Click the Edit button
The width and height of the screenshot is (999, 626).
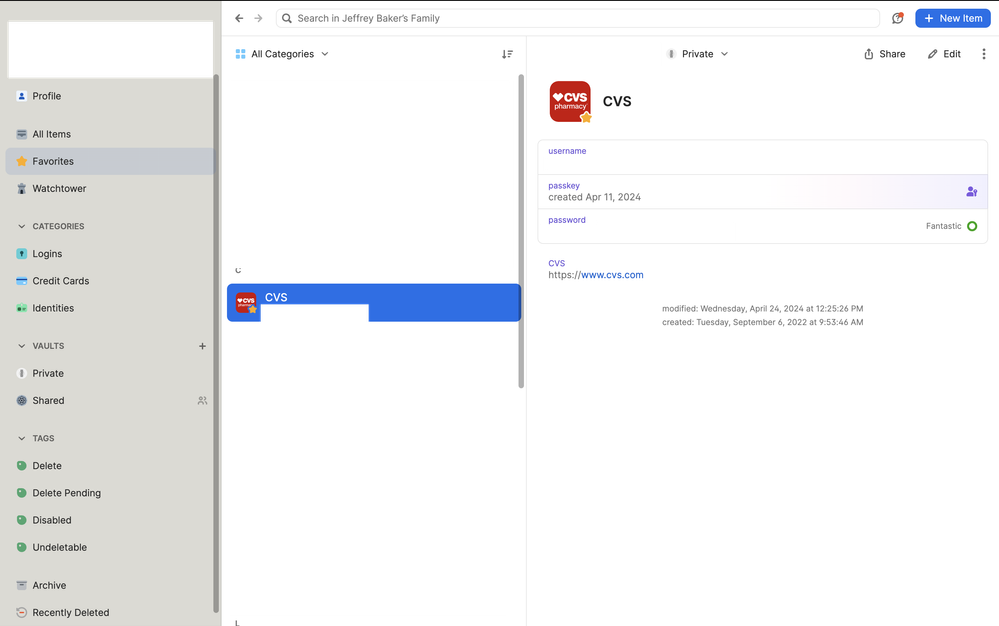pyautogui.click(x=944, y=54)
